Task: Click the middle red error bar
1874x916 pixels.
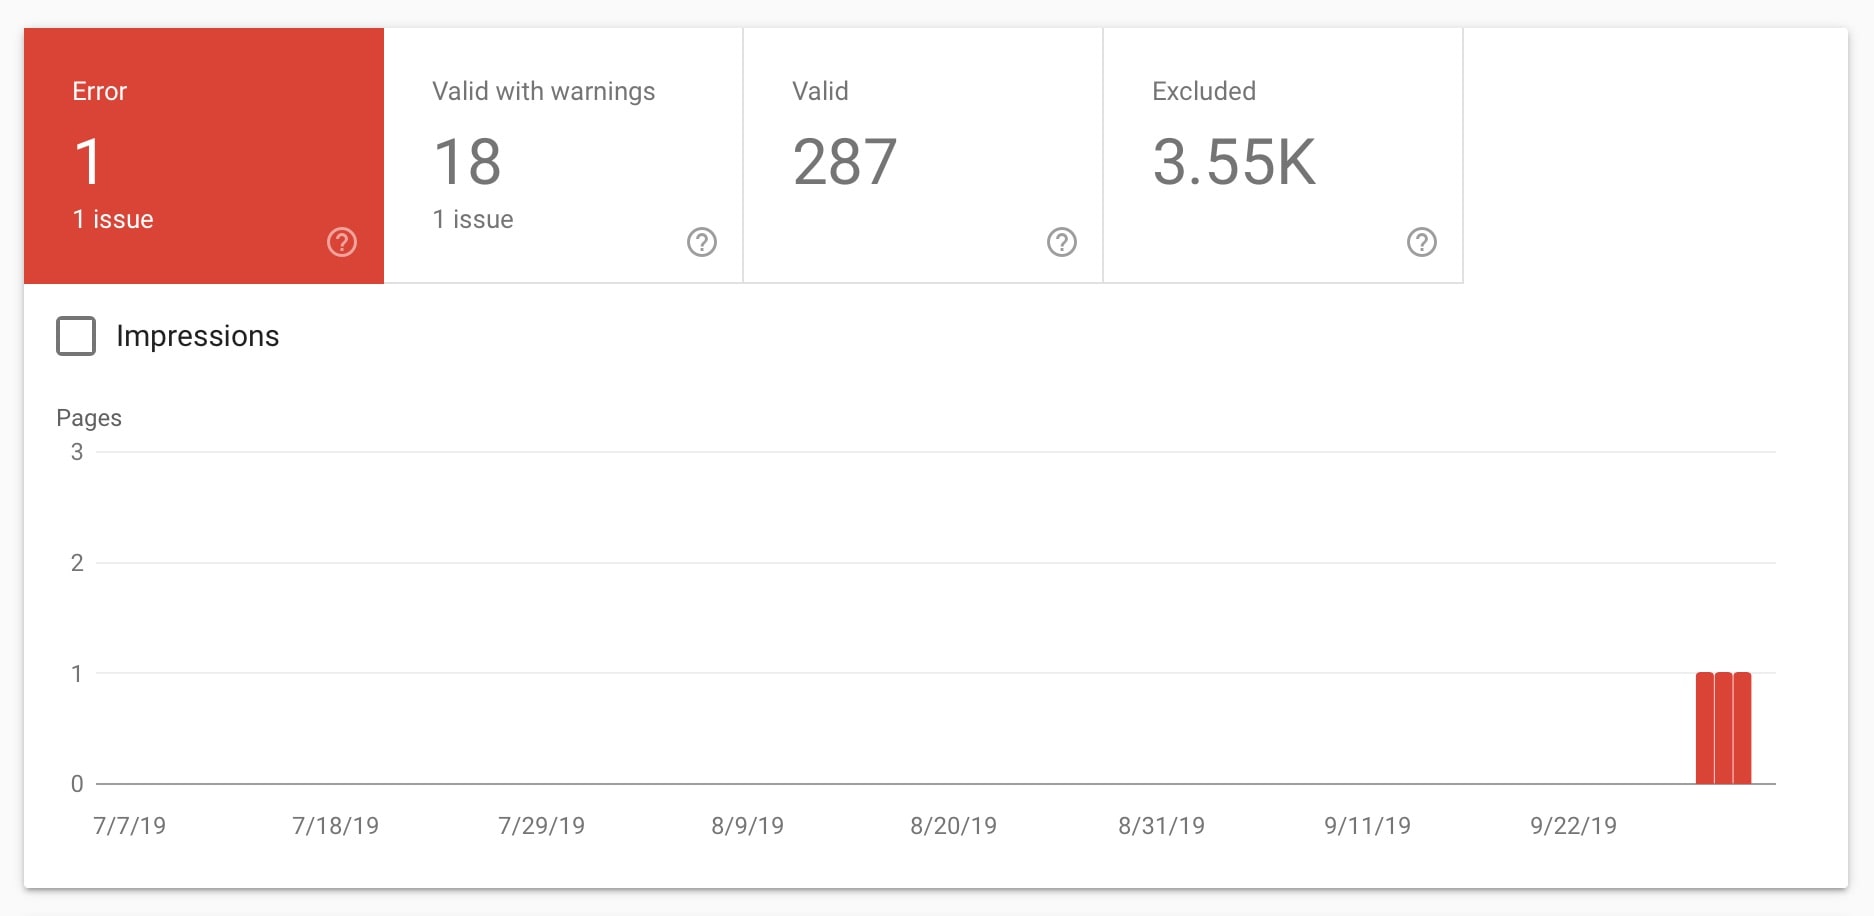Action: (1724, 728)
